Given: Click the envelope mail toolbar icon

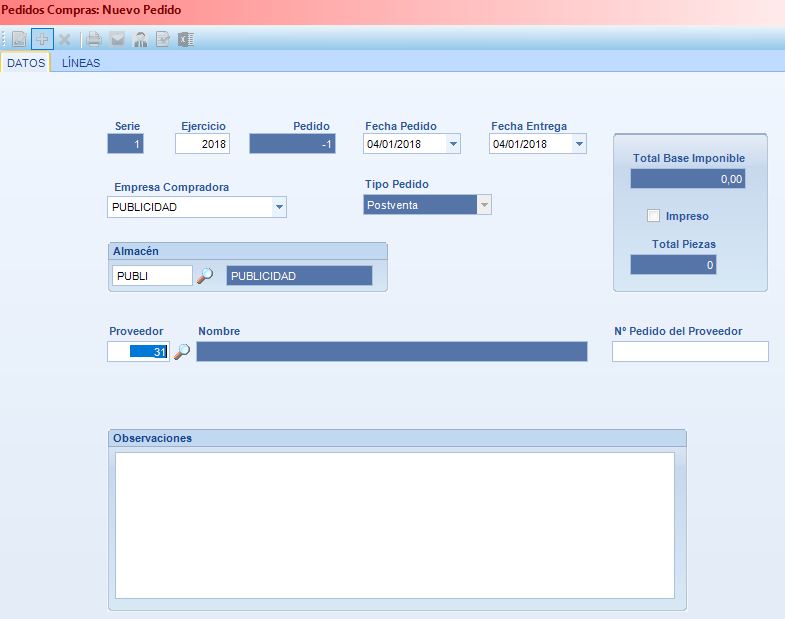Looking at the screenshot, I should point(117,40).
